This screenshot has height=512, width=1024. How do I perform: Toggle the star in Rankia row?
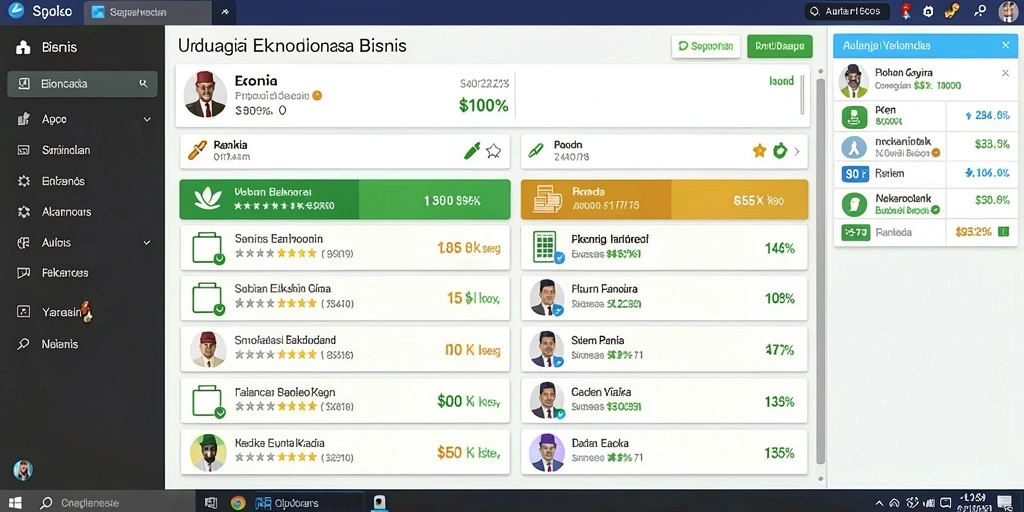point(494,152)
